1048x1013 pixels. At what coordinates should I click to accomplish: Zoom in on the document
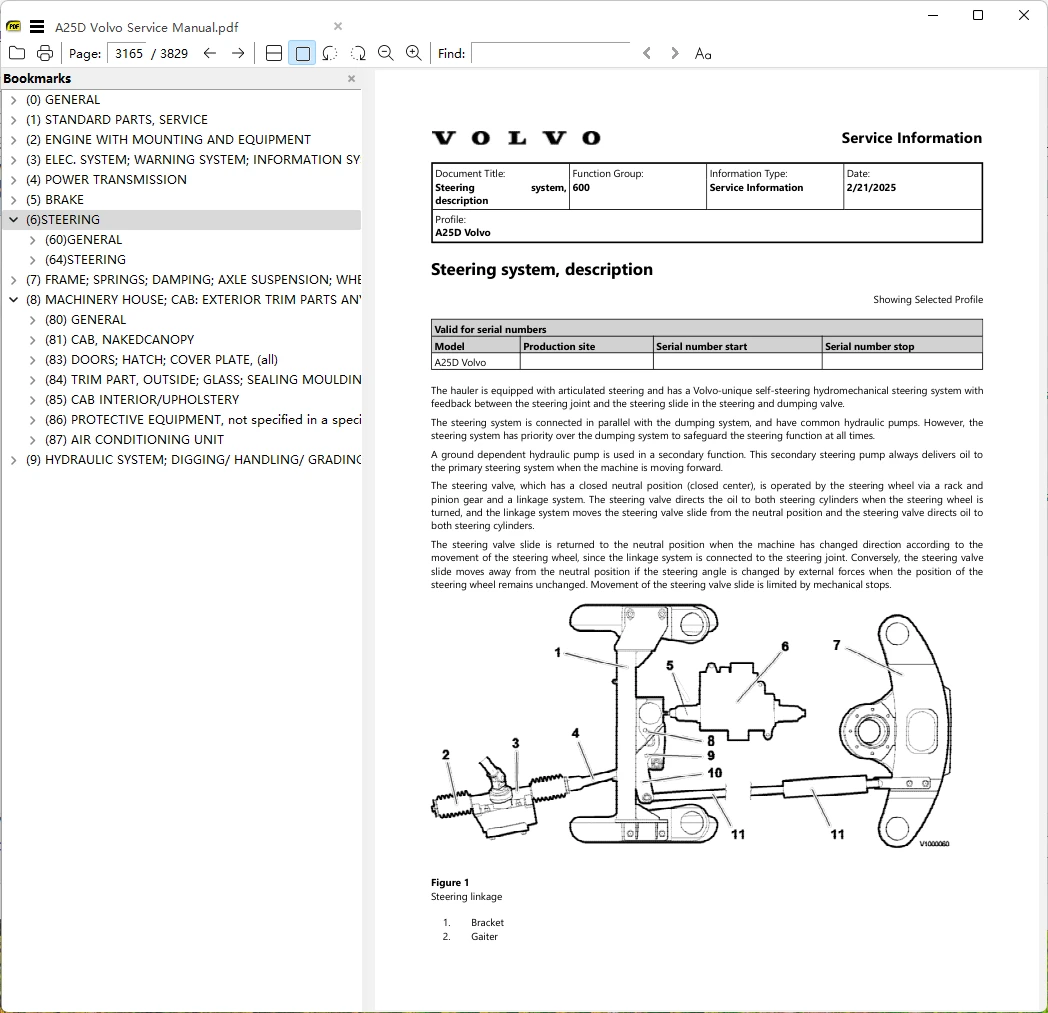coord(414,53)
